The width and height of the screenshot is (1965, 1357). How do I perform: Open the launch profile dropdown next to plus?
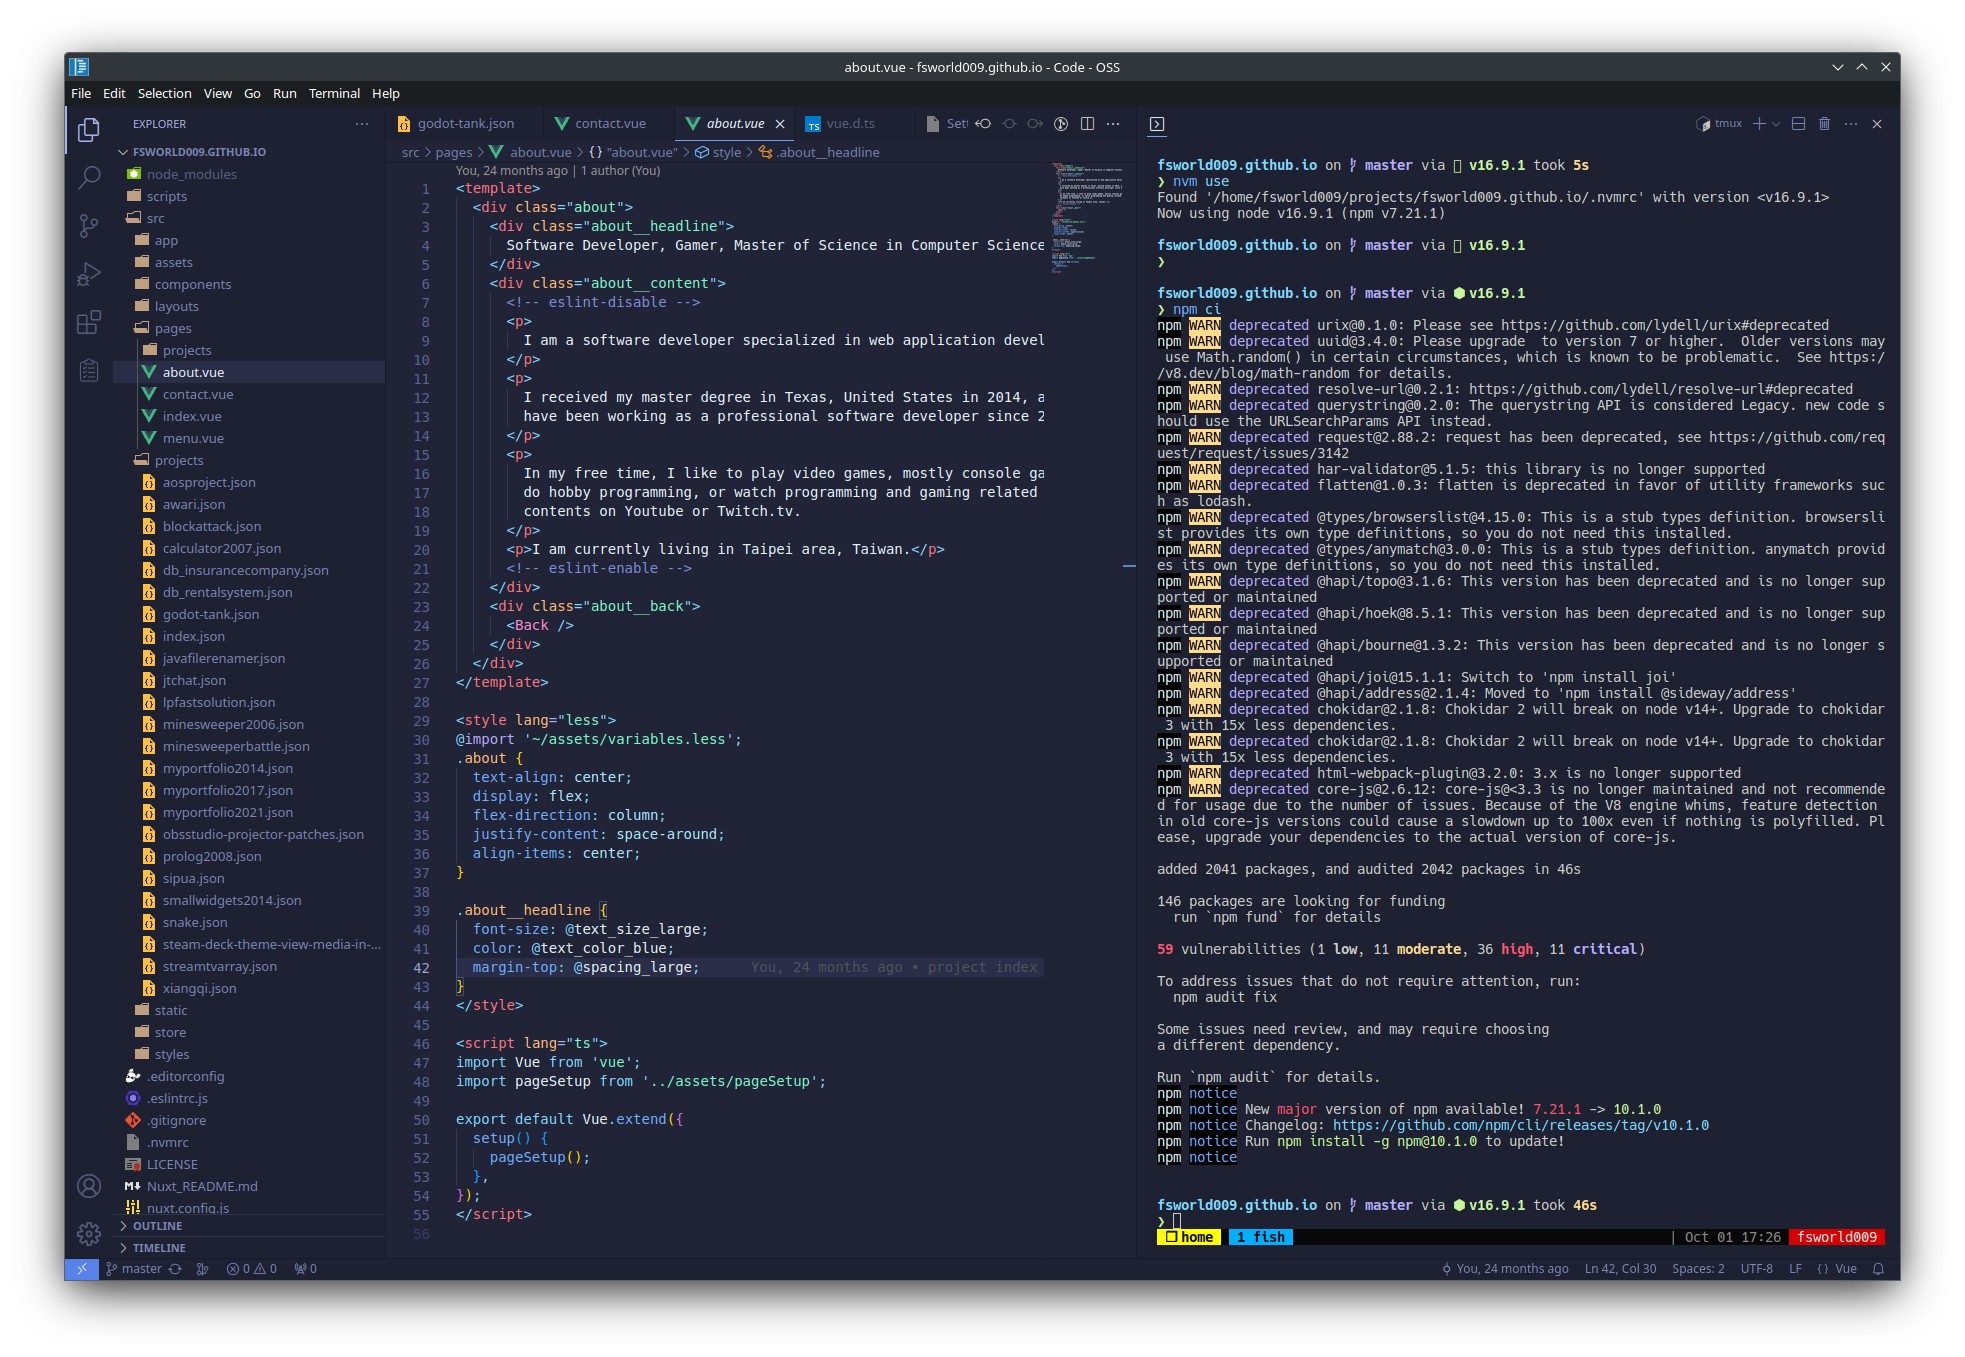tap(1776, 124)
